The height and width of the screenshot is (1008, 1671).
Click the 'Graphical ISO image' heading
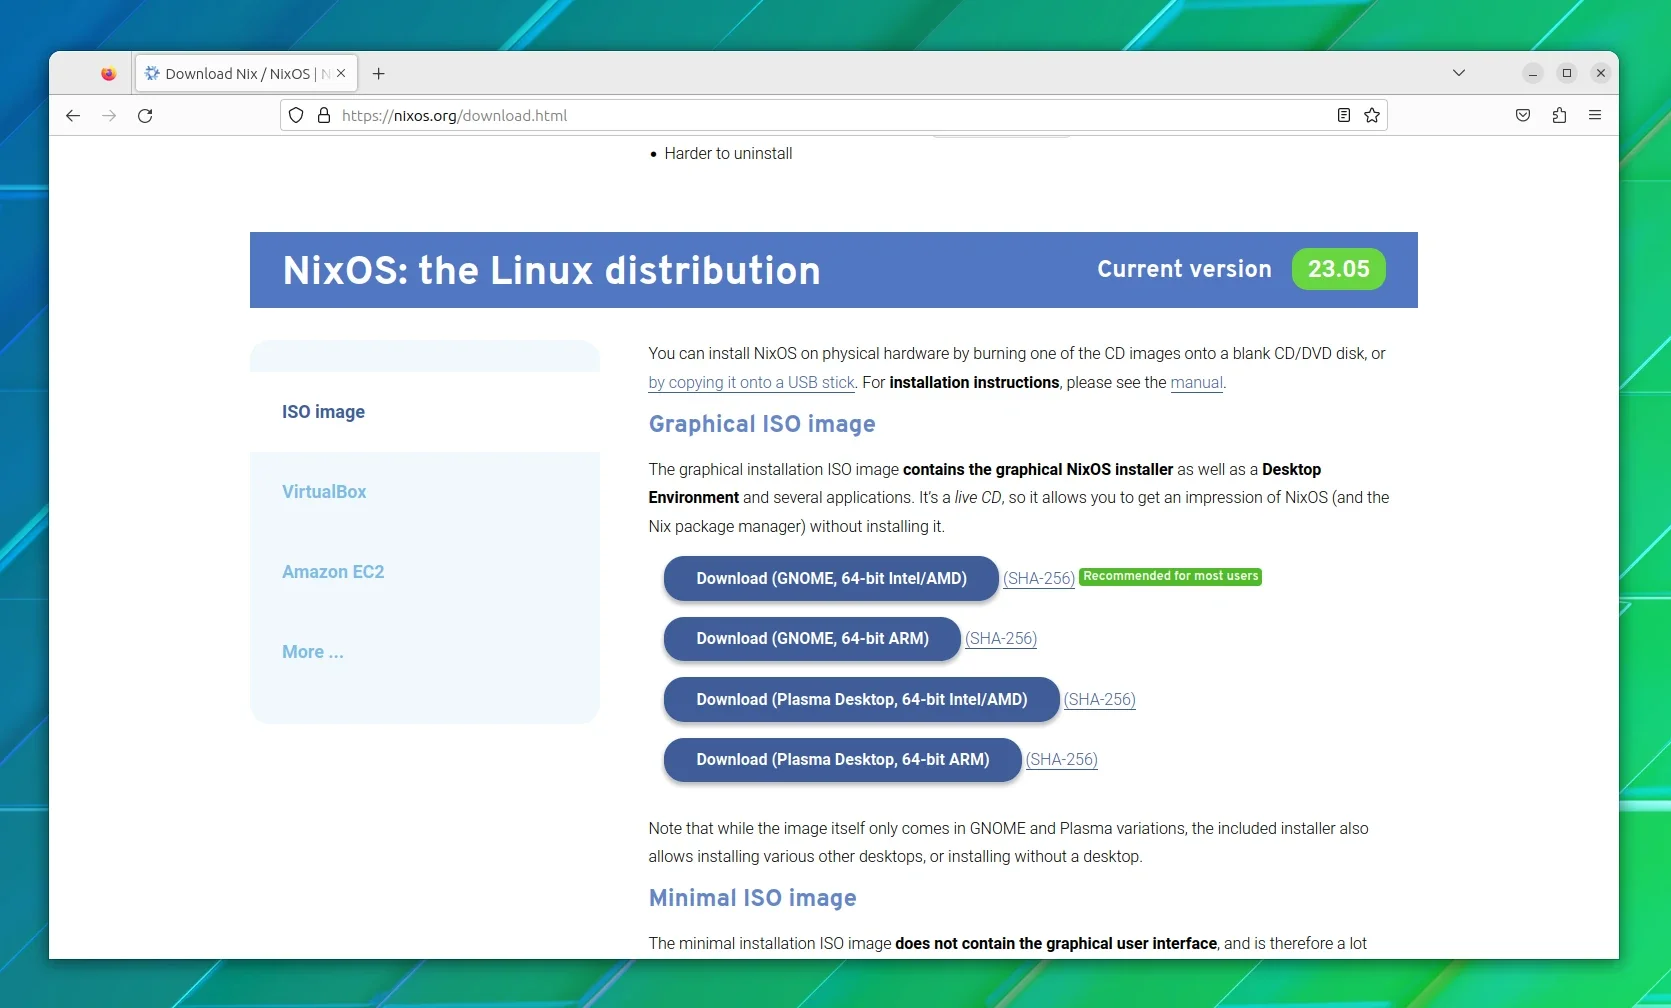762,424
